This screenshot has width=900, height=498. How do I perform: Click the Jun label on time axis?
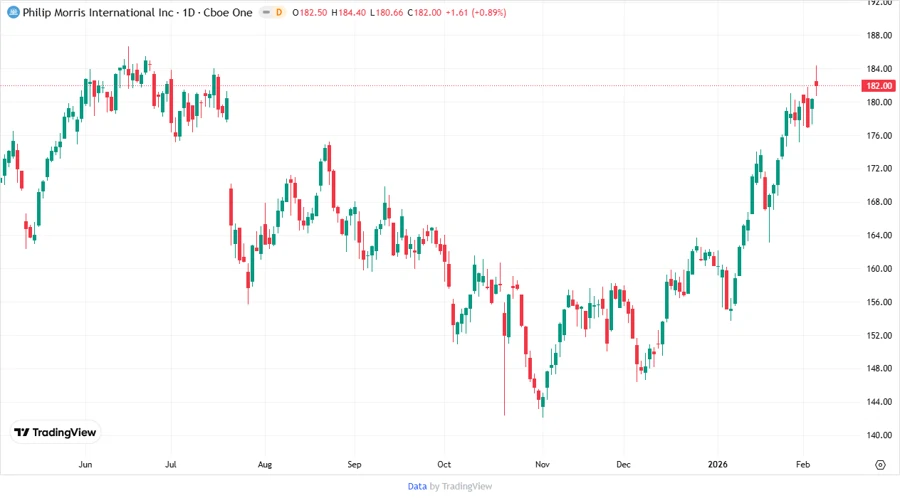point(85,464)
